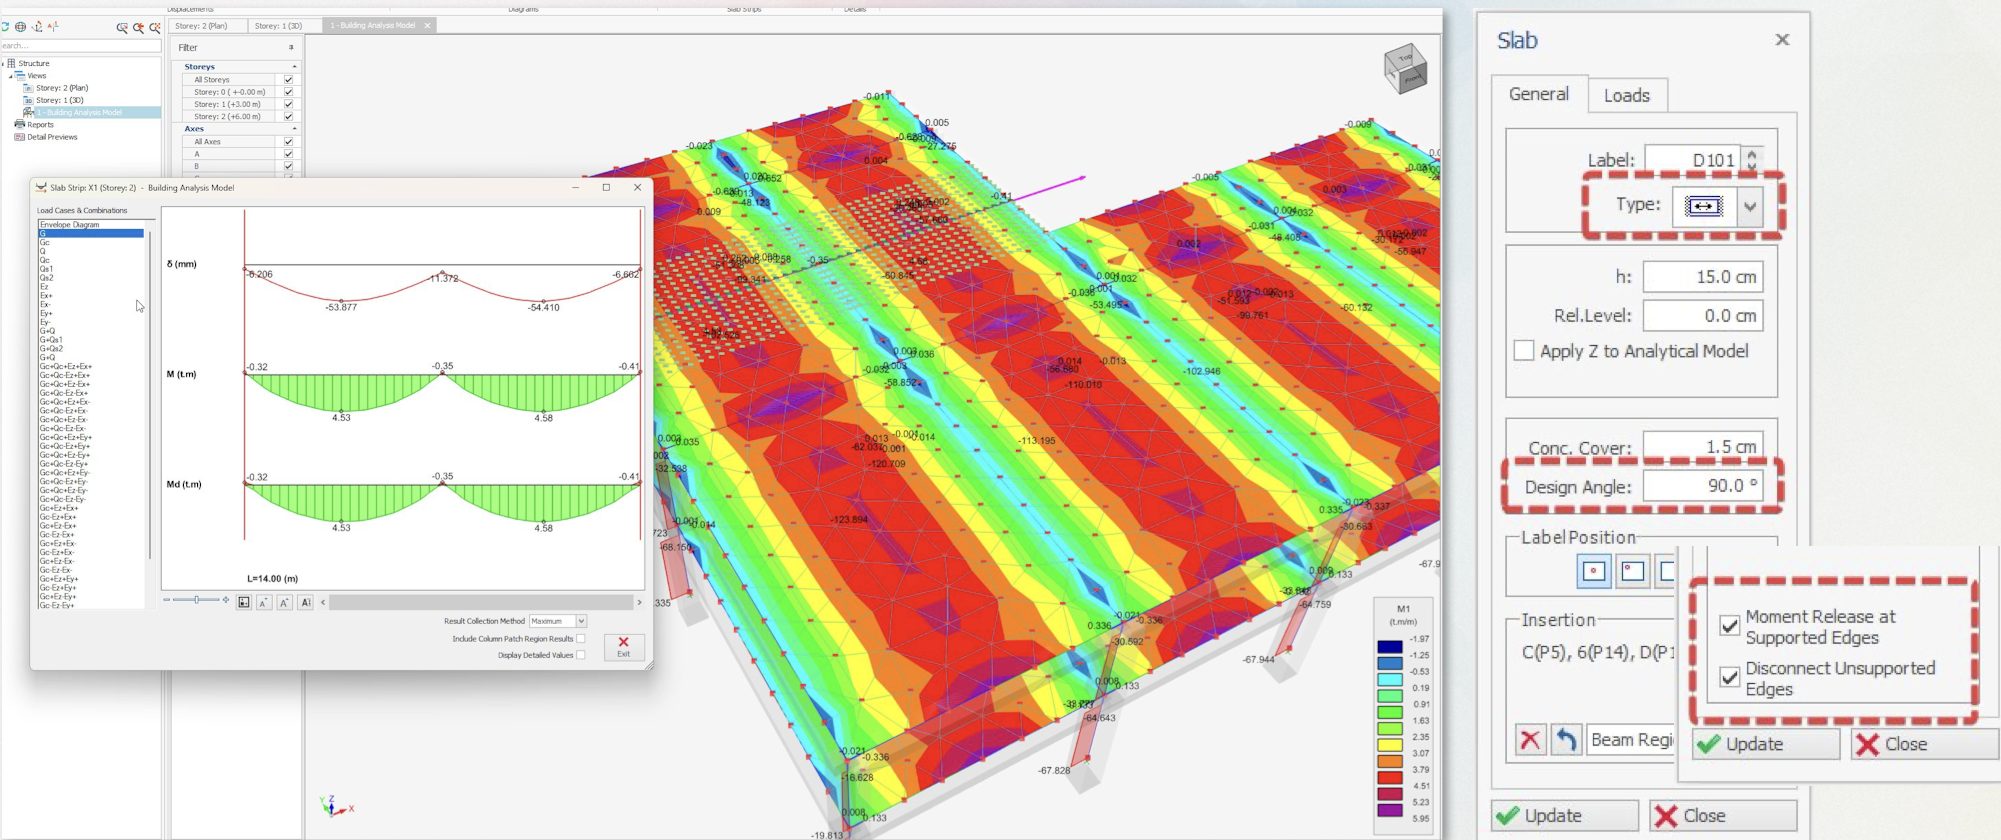Open the slab Type dropdown
2001x840 pixels.
click(1750, 207)
